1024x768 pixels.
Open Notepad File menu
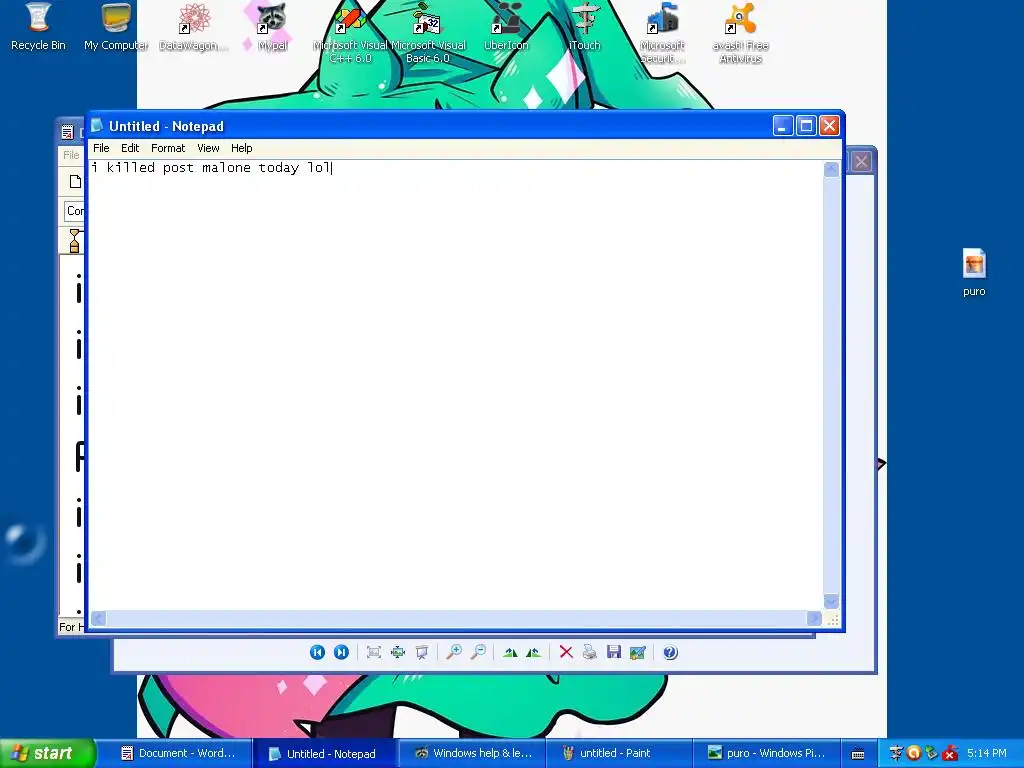[101, 148]
